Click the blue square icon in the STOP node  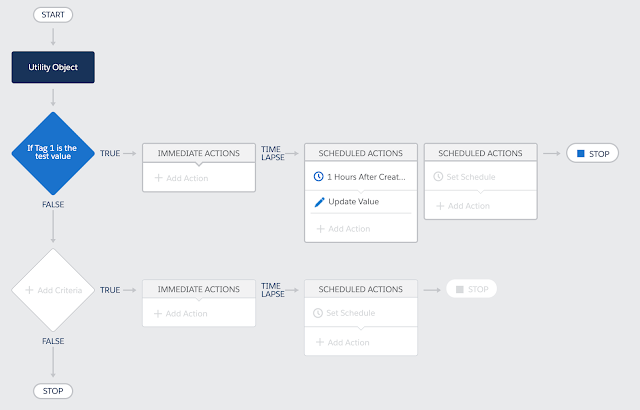[x=580, y=154]
